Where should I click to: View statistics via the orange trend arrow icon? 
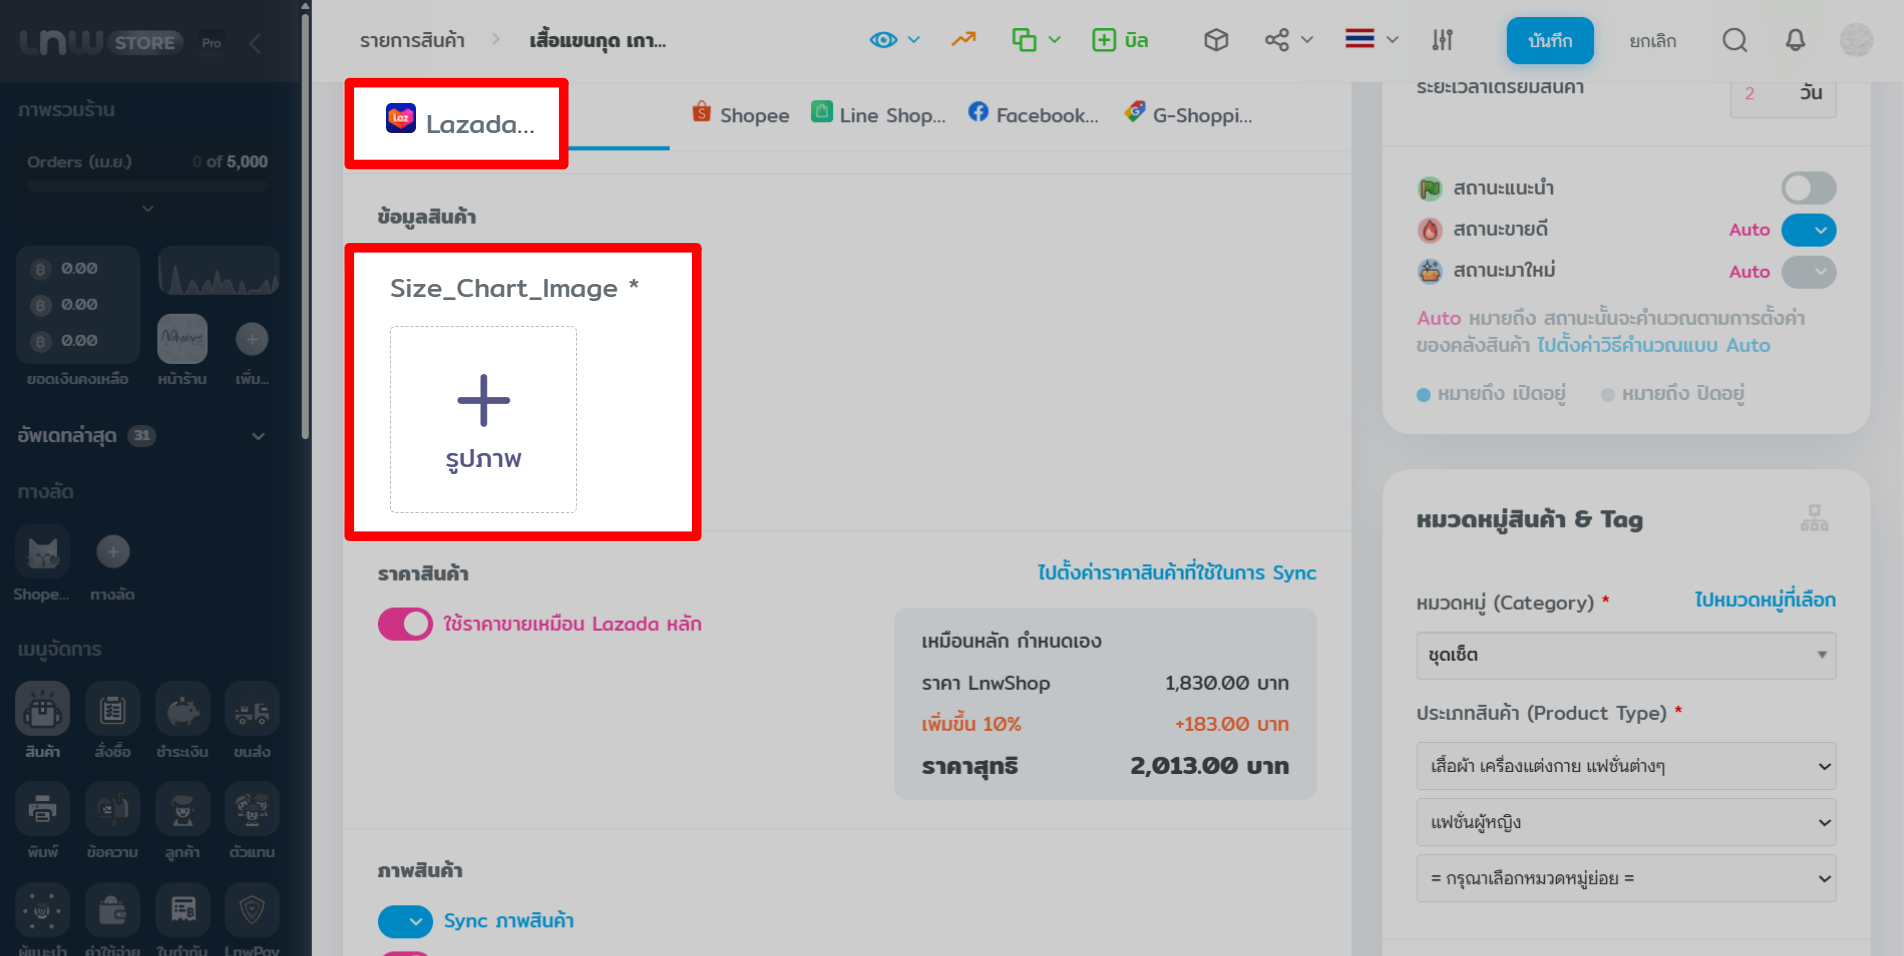963,38
